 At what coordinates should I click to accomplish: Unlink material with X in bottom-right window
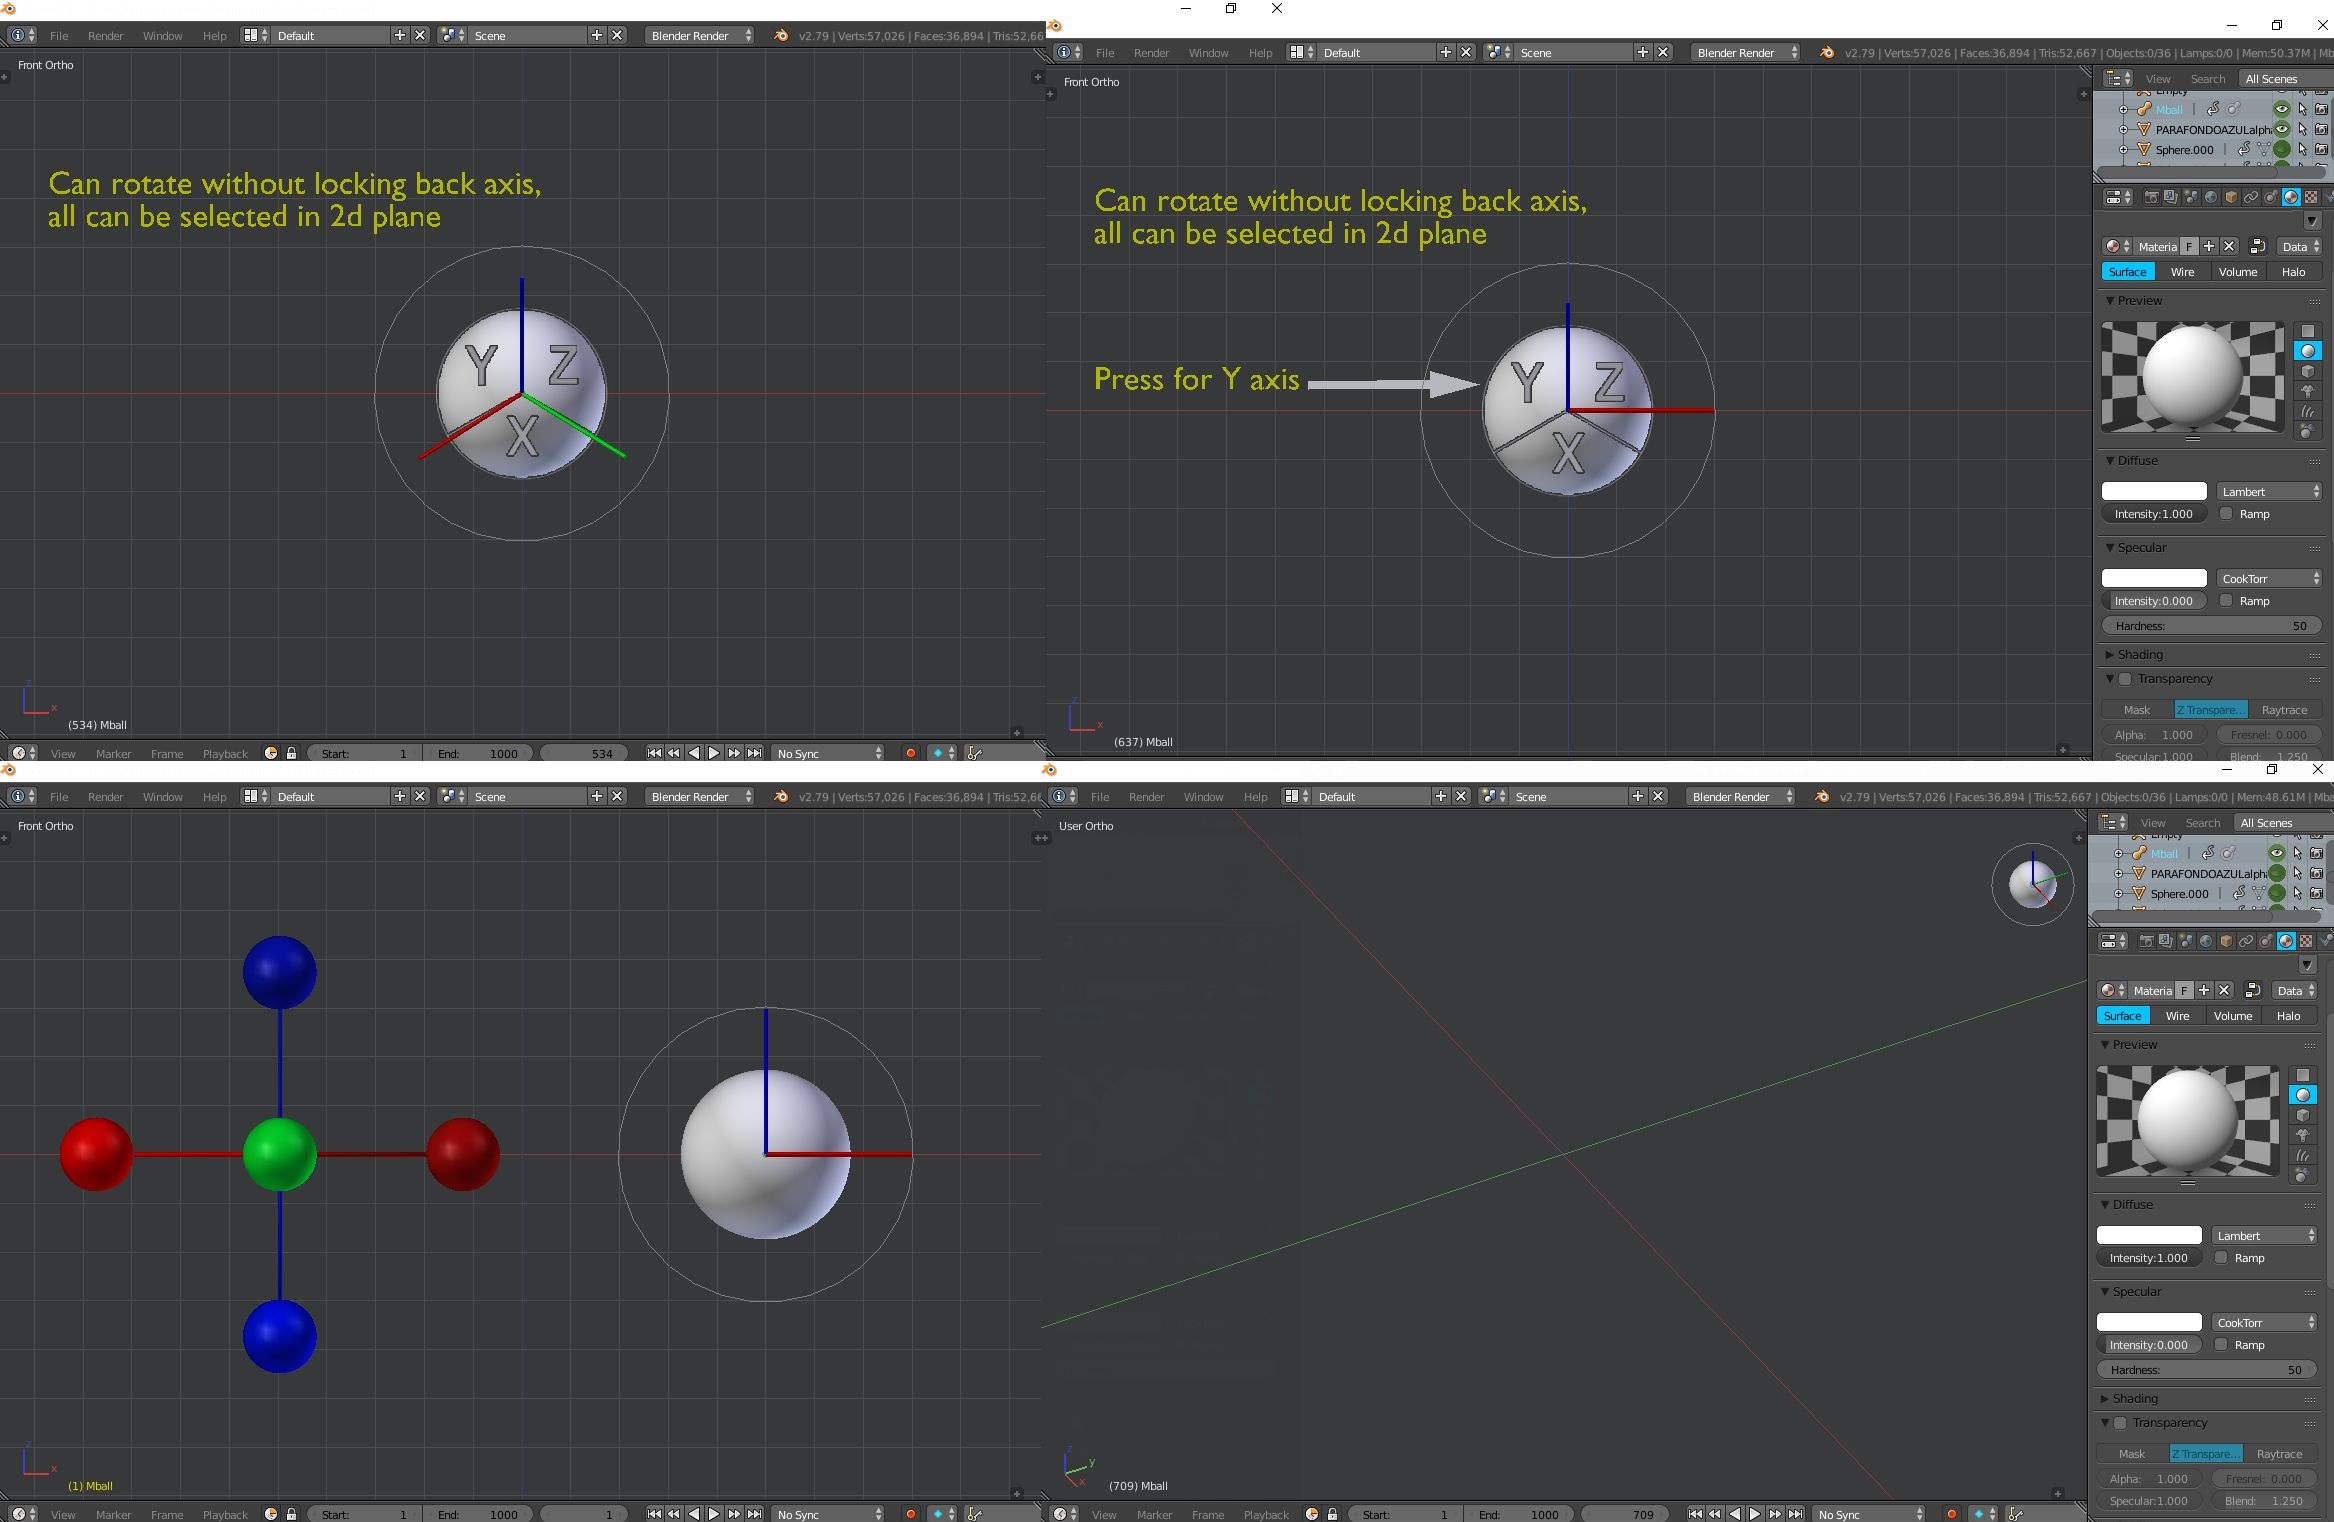pyautogui.click(x=2224, y=990)
